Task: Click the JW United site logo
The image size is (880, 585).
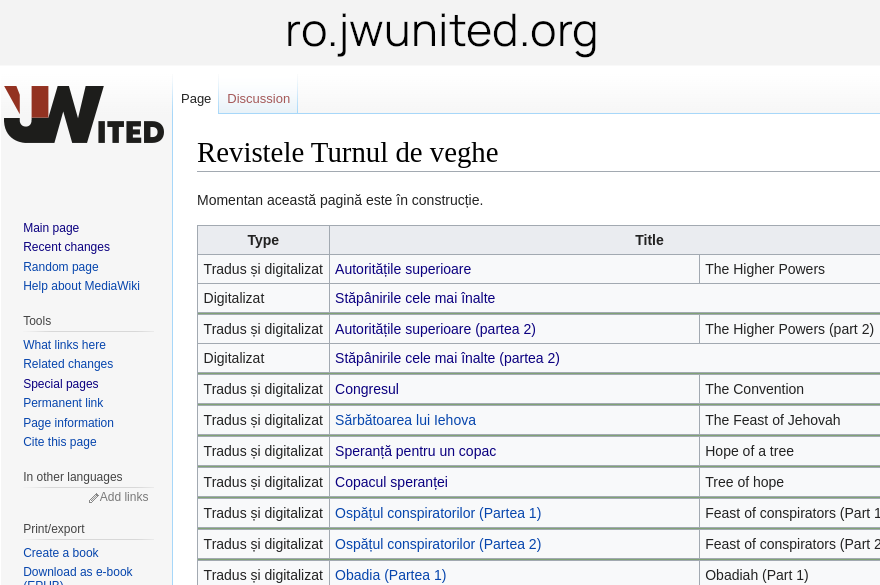Action: [84, 115]
